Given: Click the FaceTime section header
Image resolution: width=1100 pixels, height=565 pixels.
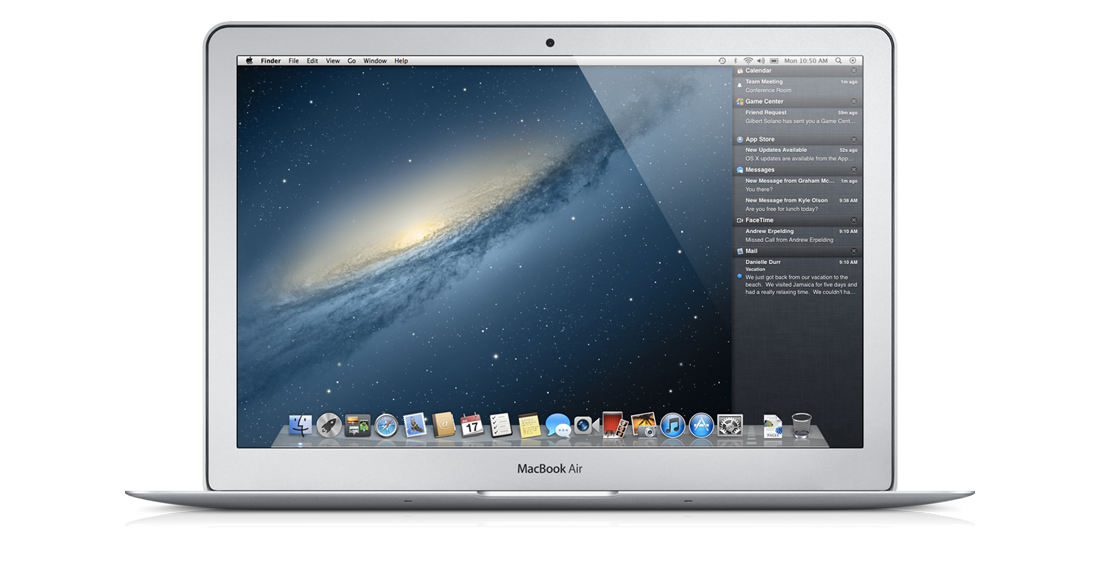Looking at the screenshot, I should (798, 220).
